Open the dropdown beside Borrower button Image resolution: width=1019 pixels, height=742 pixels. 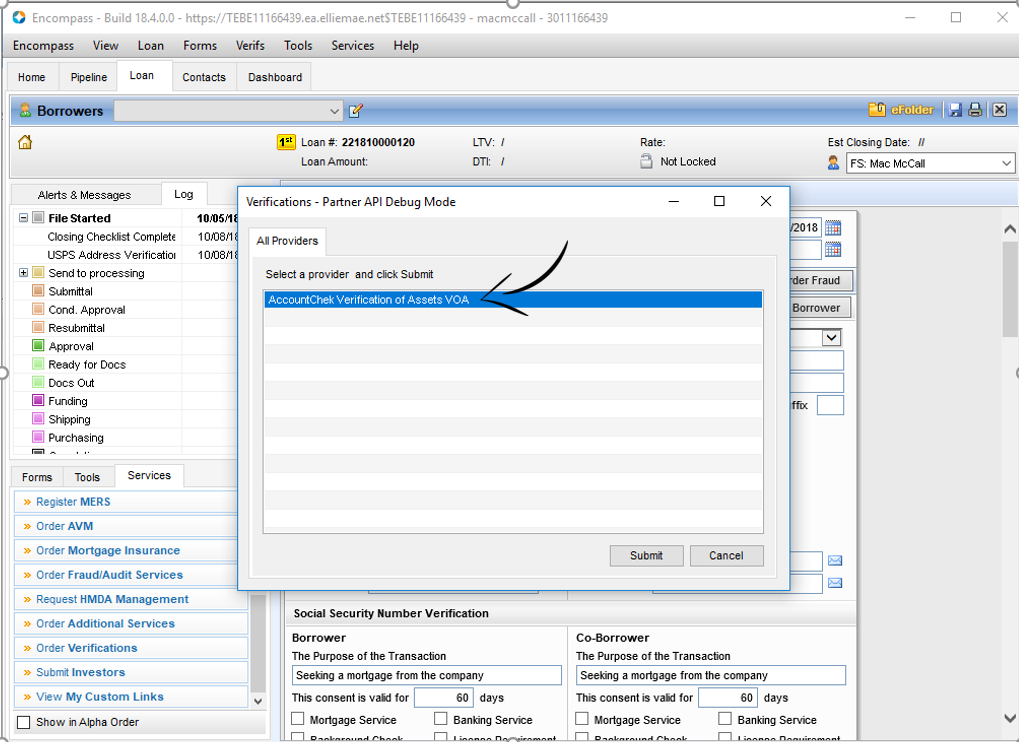pyautogui.click(x=831, y=338)
